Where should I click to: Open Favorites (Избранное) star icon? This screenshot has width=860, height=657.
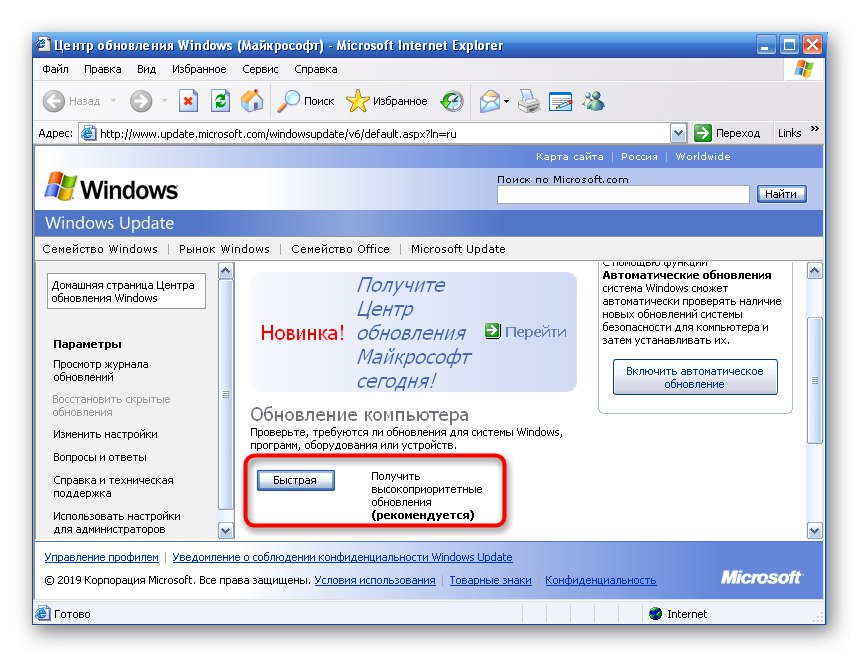click(358, 101)
